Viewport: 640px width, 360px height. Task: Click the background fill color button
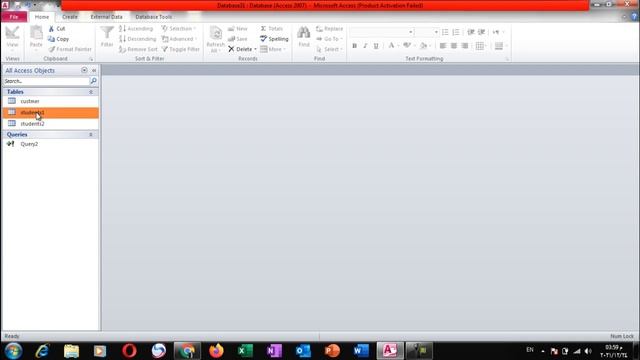(423, 46)
